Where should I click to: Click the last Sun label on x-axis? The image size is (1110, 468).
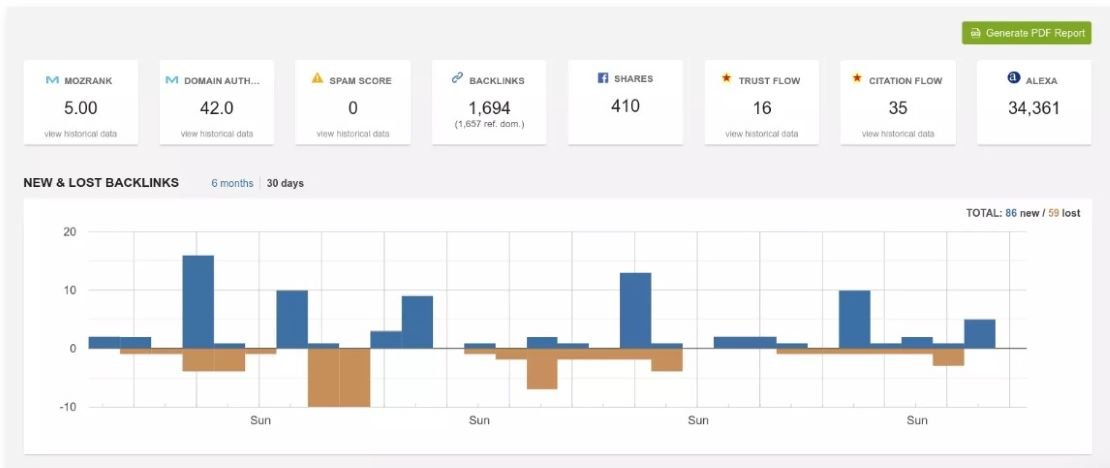[x=917, y=421]
